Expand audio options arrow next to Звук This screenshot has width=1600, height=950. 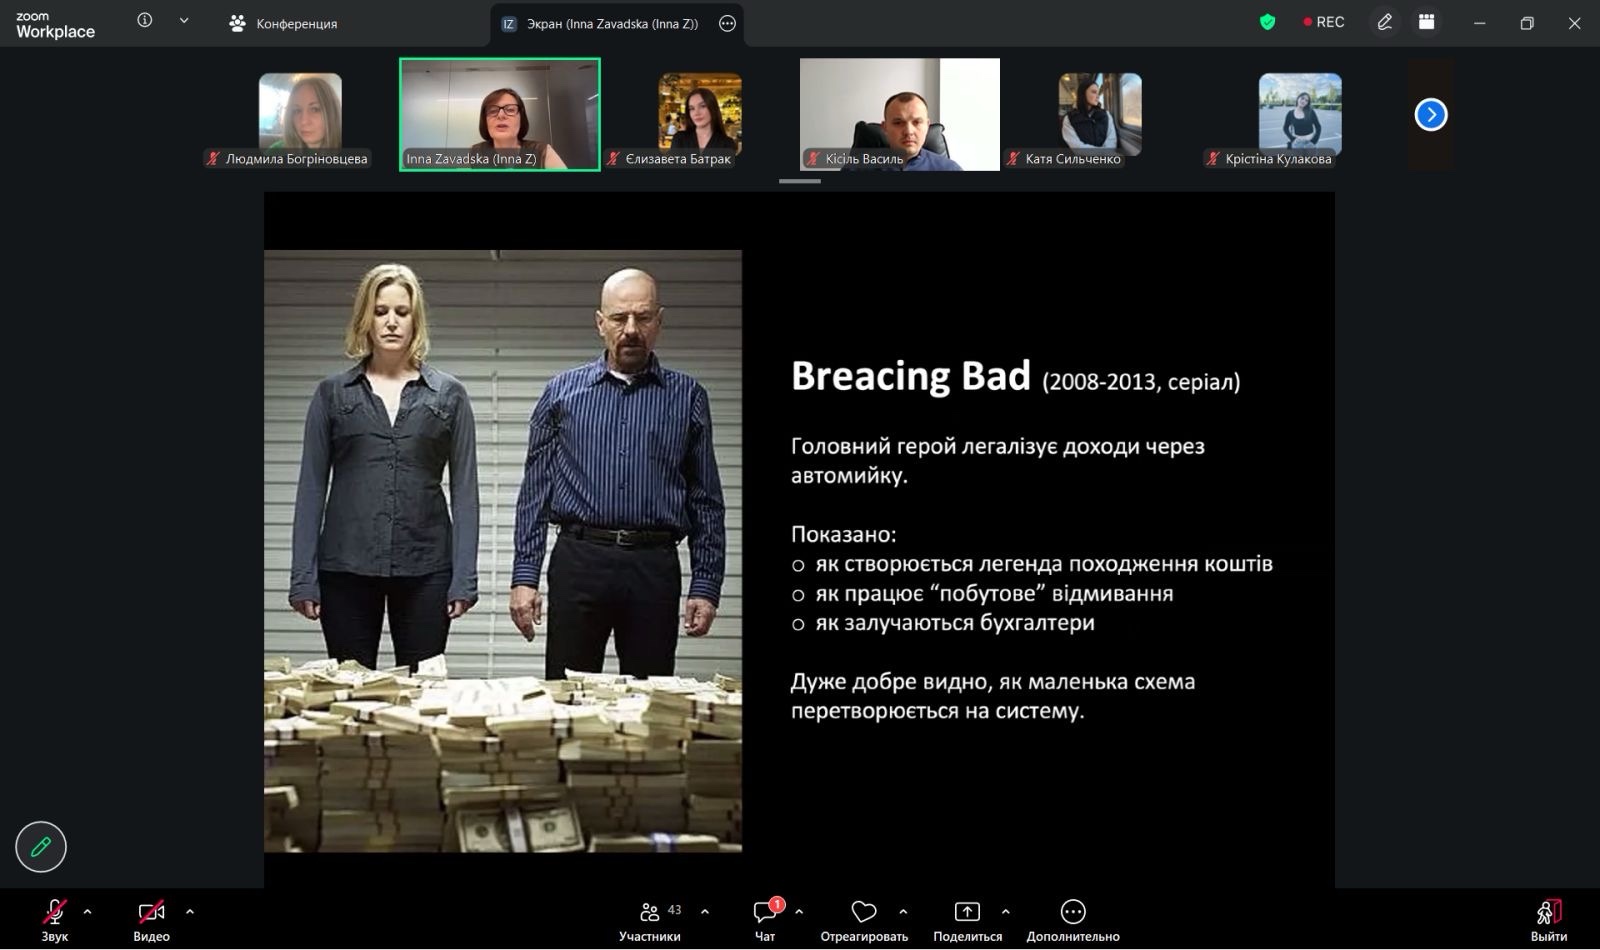point(88,911)
